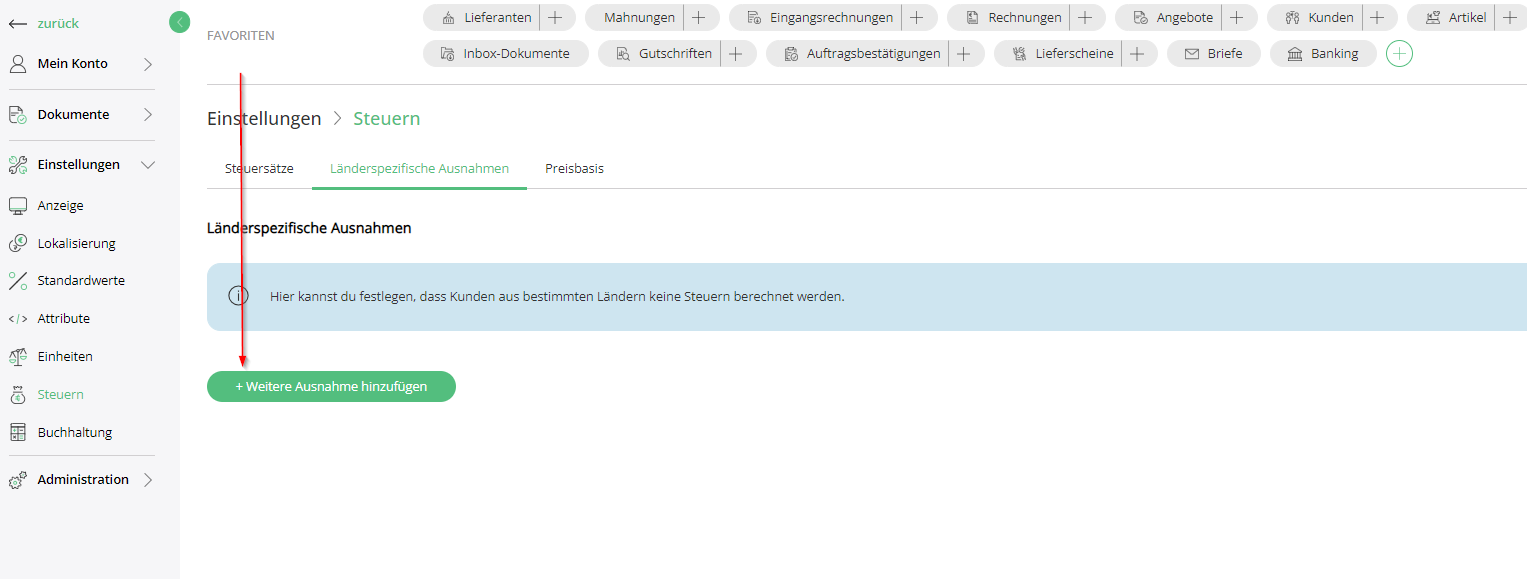
Task: Add a new favorite with green plus circle
Action: click(x=1400, y=54)
